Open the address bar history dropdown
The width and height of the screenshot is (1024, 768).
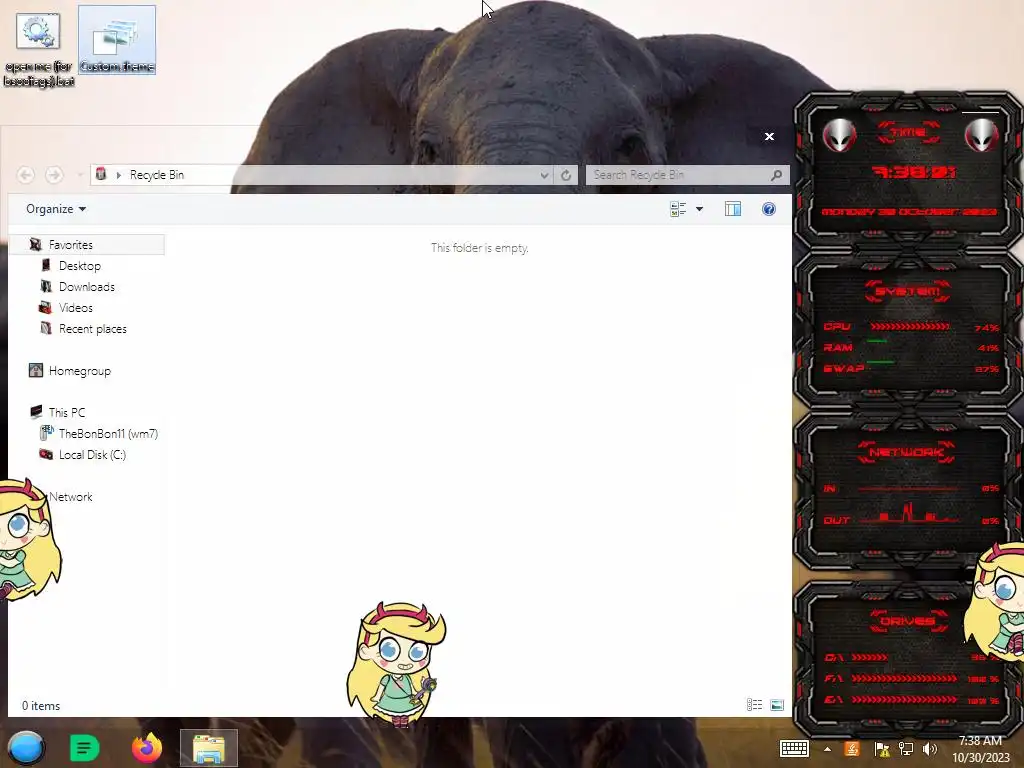point(544,175)
